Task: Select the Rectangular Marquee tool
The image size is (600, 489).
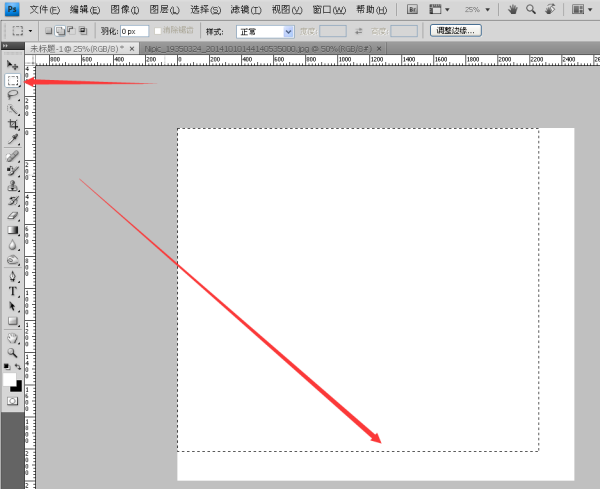Action: click(x=13, y=80)
